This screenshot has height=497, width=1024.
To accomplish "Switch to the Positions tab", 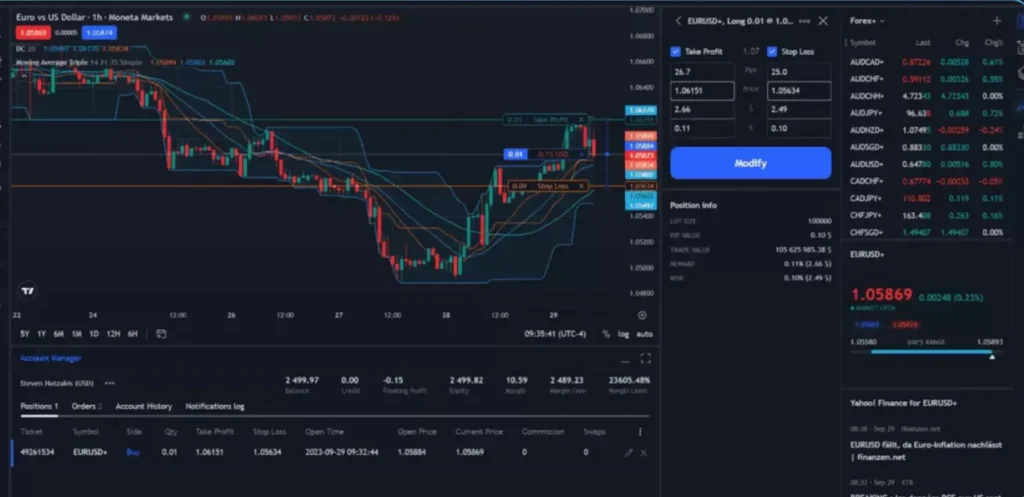I will coord(39,406).
